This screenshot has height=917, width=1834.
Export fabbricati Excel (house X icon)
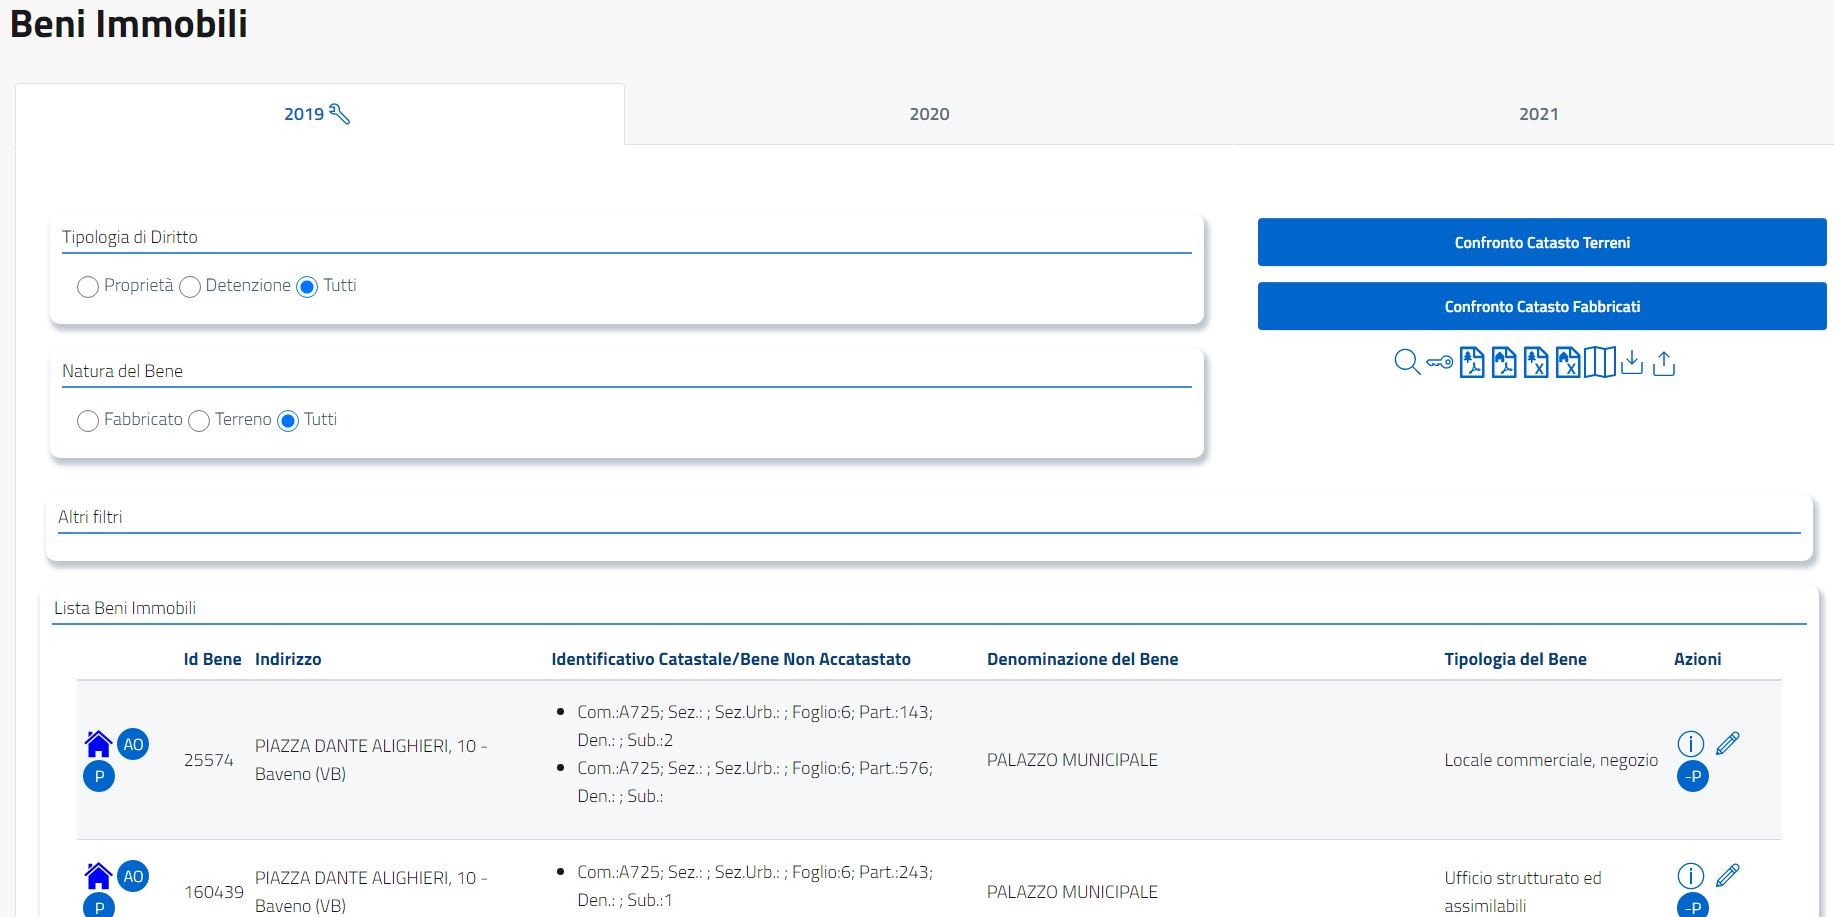click(x=1568, y=362)
